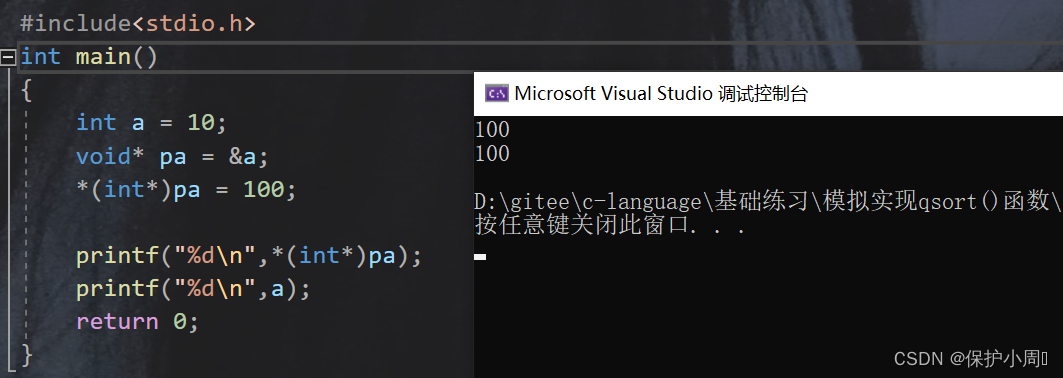
Task: Click the first 100 output line
Action: pos(492,129)
